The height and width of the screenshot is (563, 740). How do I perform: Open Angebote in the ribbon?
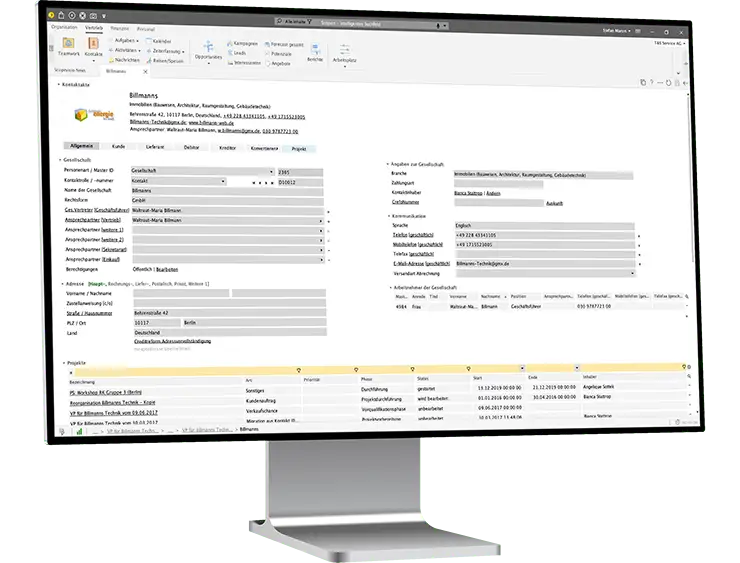(278, 63)
